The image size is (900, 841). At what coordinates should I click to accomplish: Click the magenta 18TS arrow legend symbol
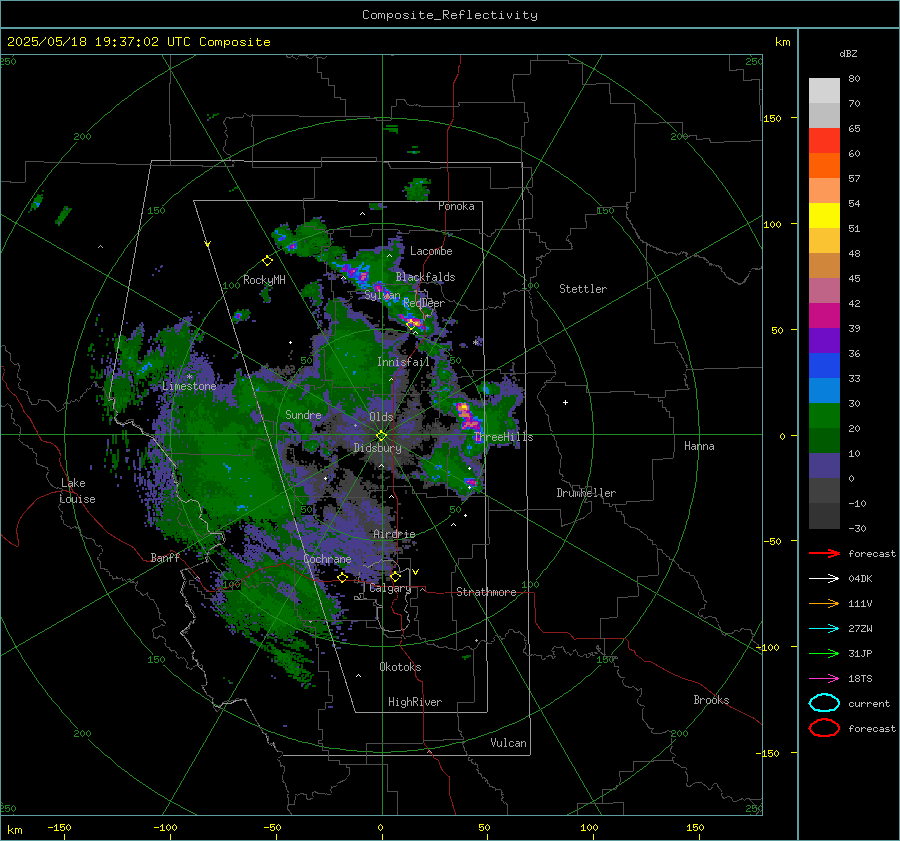pyautogui.click(x=824, y=678)
